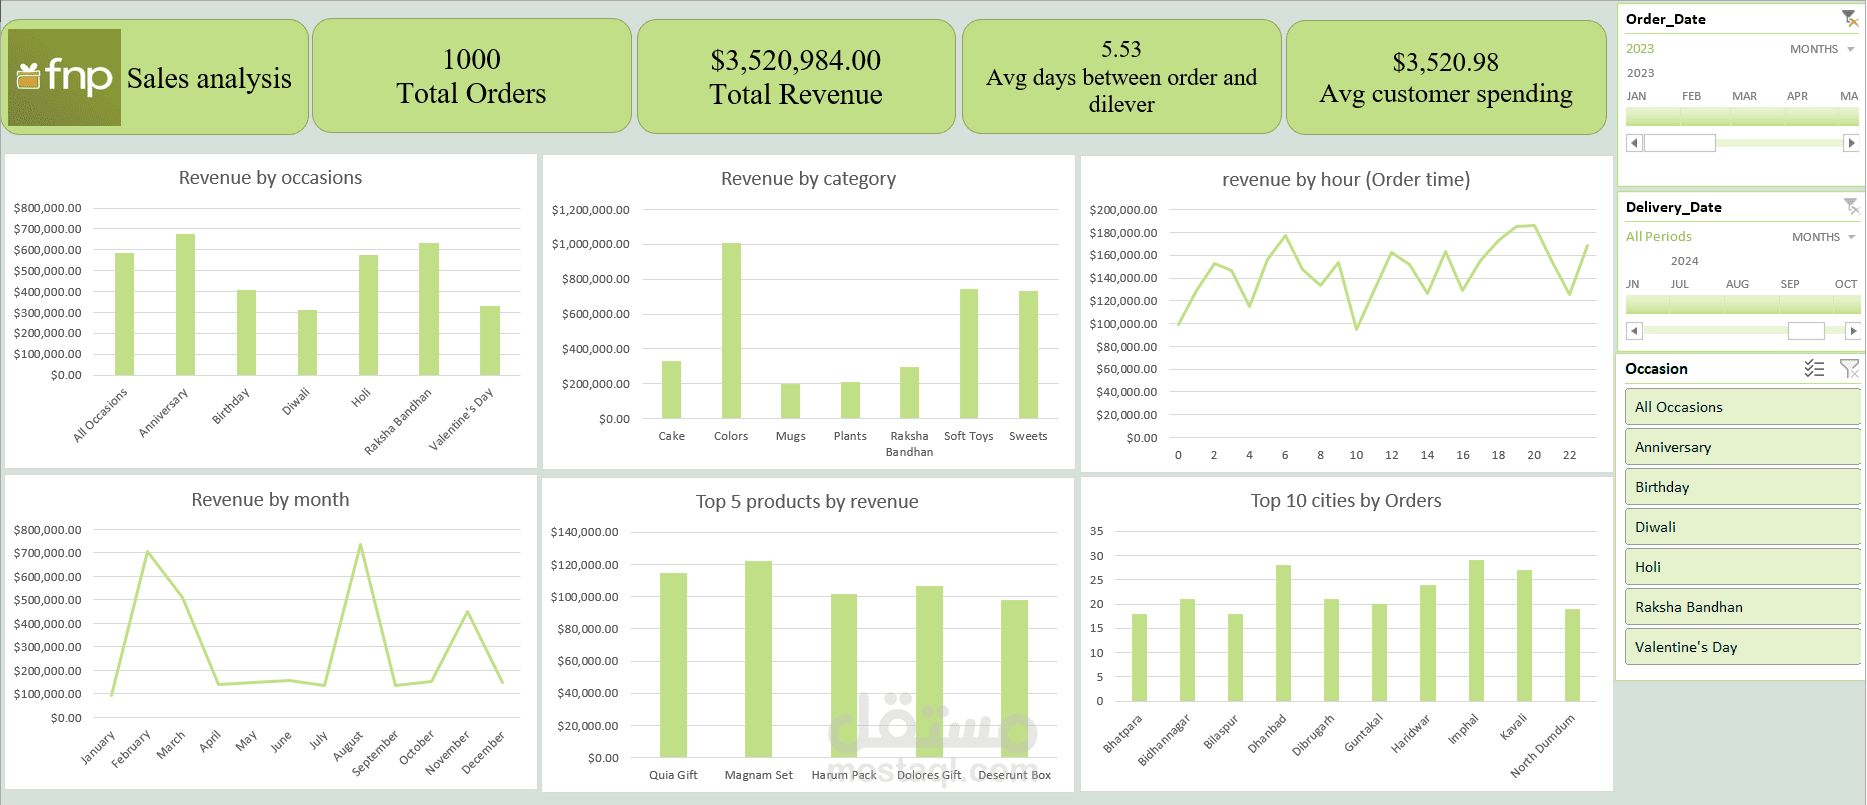Click the Order_Date slicer title
The image size is (1867, 805).
pos(1666,19)
